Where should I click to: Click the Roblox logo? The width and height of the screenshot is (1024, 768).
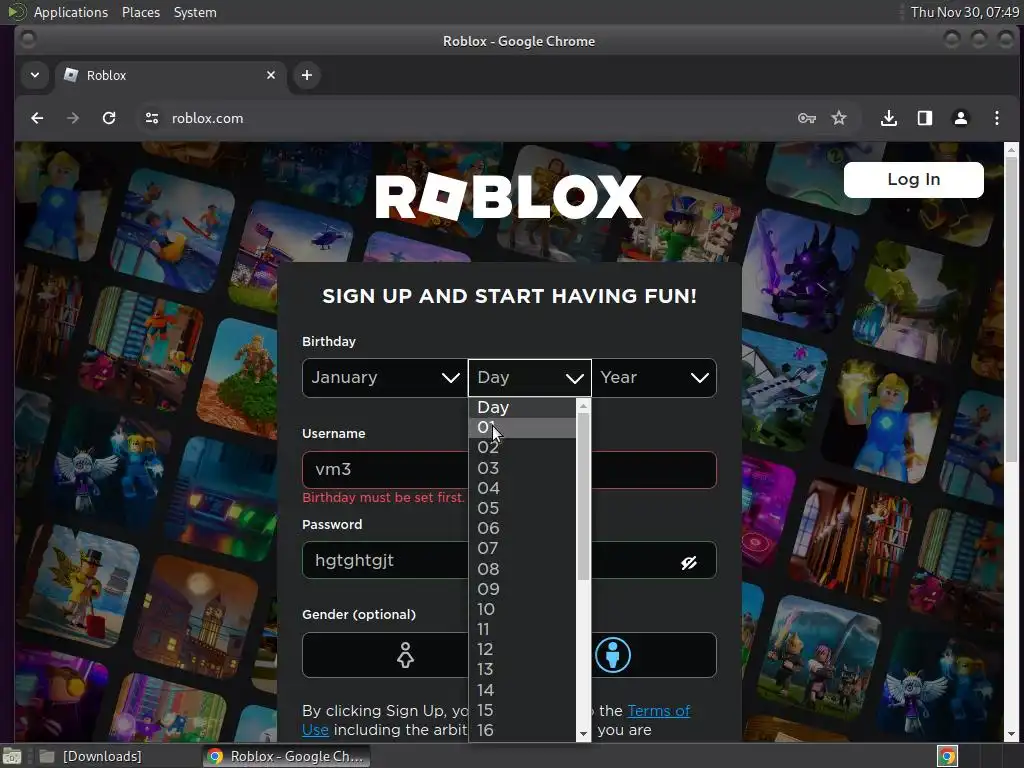pos(509,197)
